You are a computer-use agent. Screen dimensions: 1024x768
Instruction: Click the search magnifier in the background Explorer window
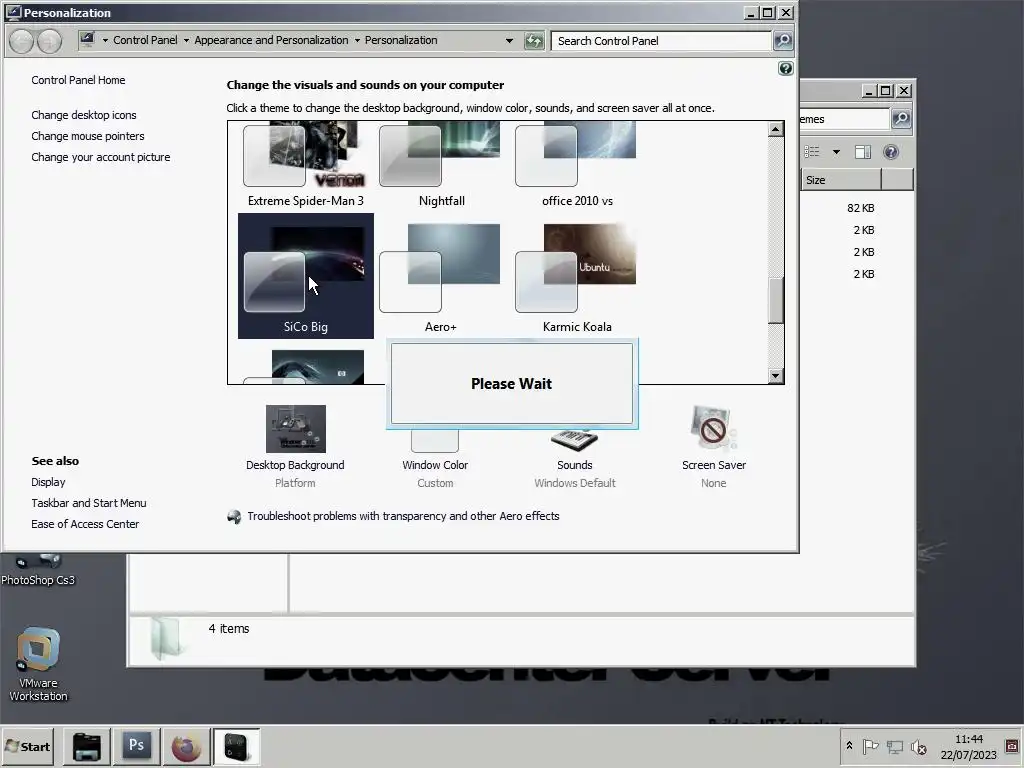coord(901,118)
